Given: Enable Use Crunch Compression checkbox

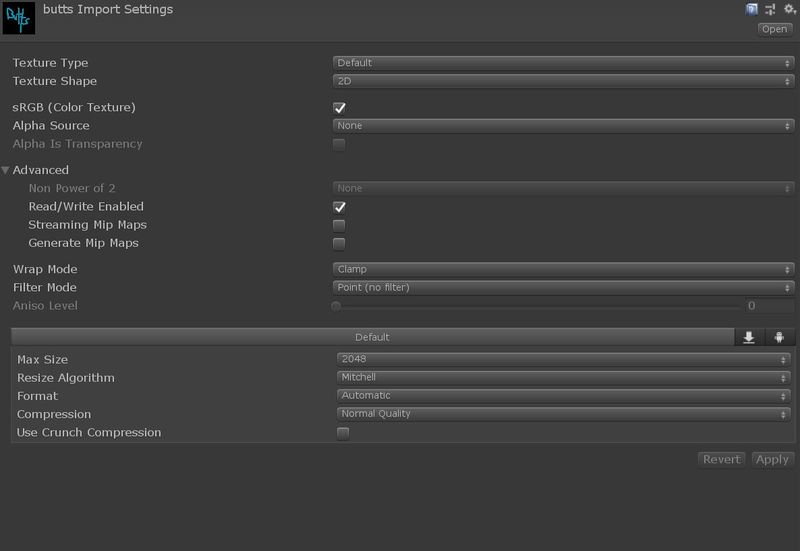Looking at the screenshot, I should pyautogui.click(x=343, y=433).
